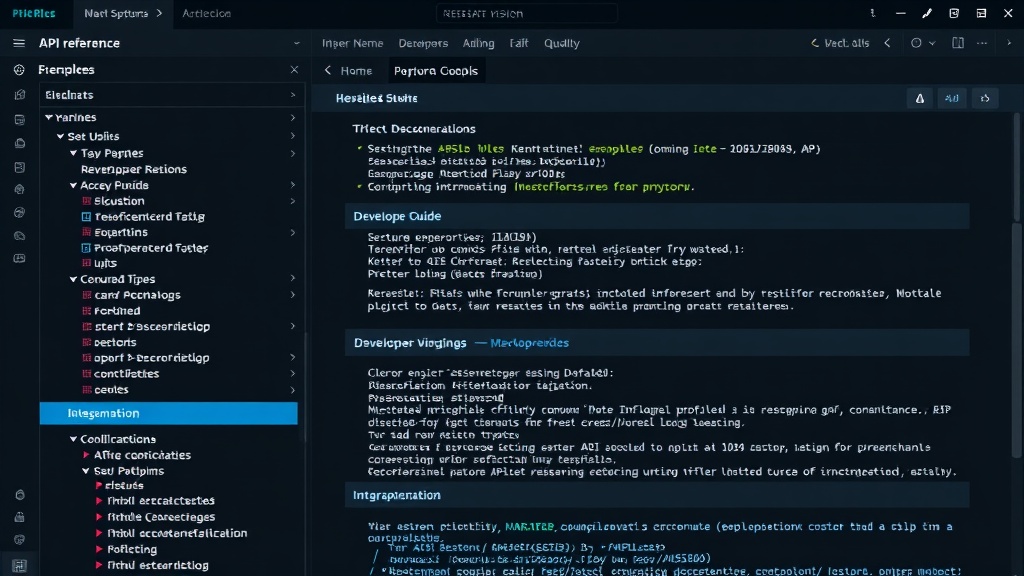Image resolution: width=1024 pixels, height=576 pixels.
Task: Collapse the Tay Parnes tree node
Action: (x=73, y=153)
